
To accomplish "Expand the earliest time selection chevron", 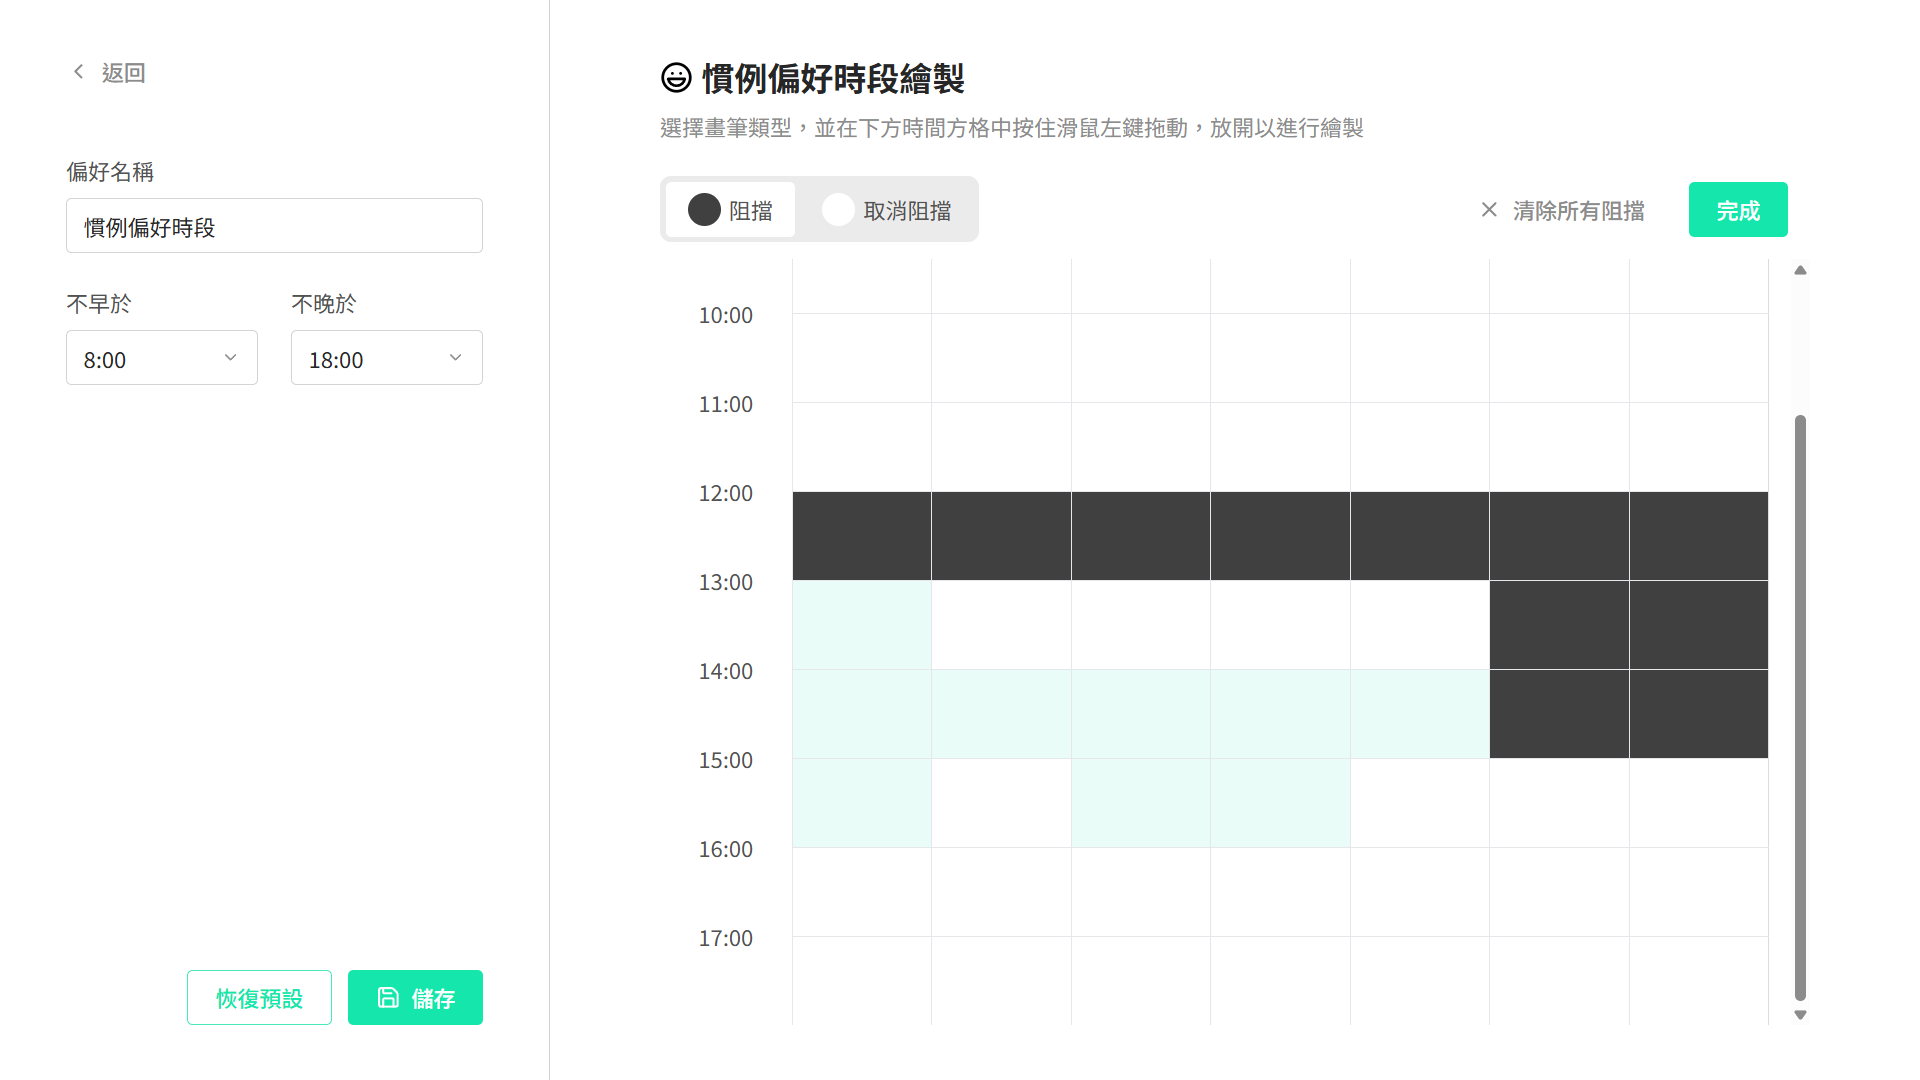I will click(230, 357).
